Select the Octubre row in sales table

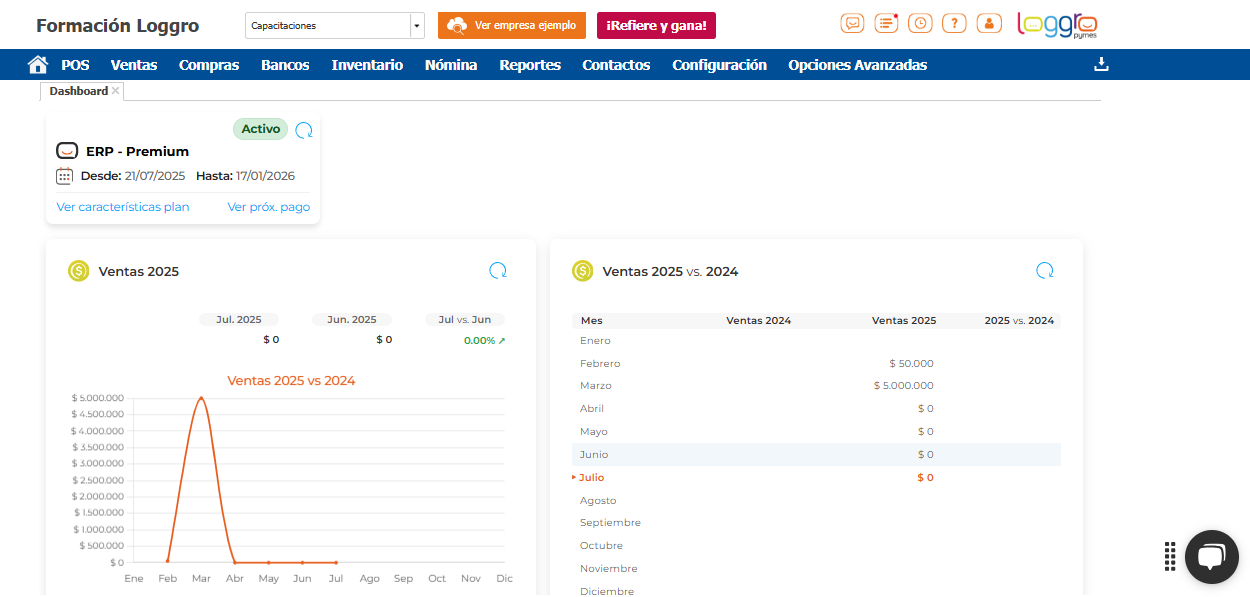(x=816, y=546)
